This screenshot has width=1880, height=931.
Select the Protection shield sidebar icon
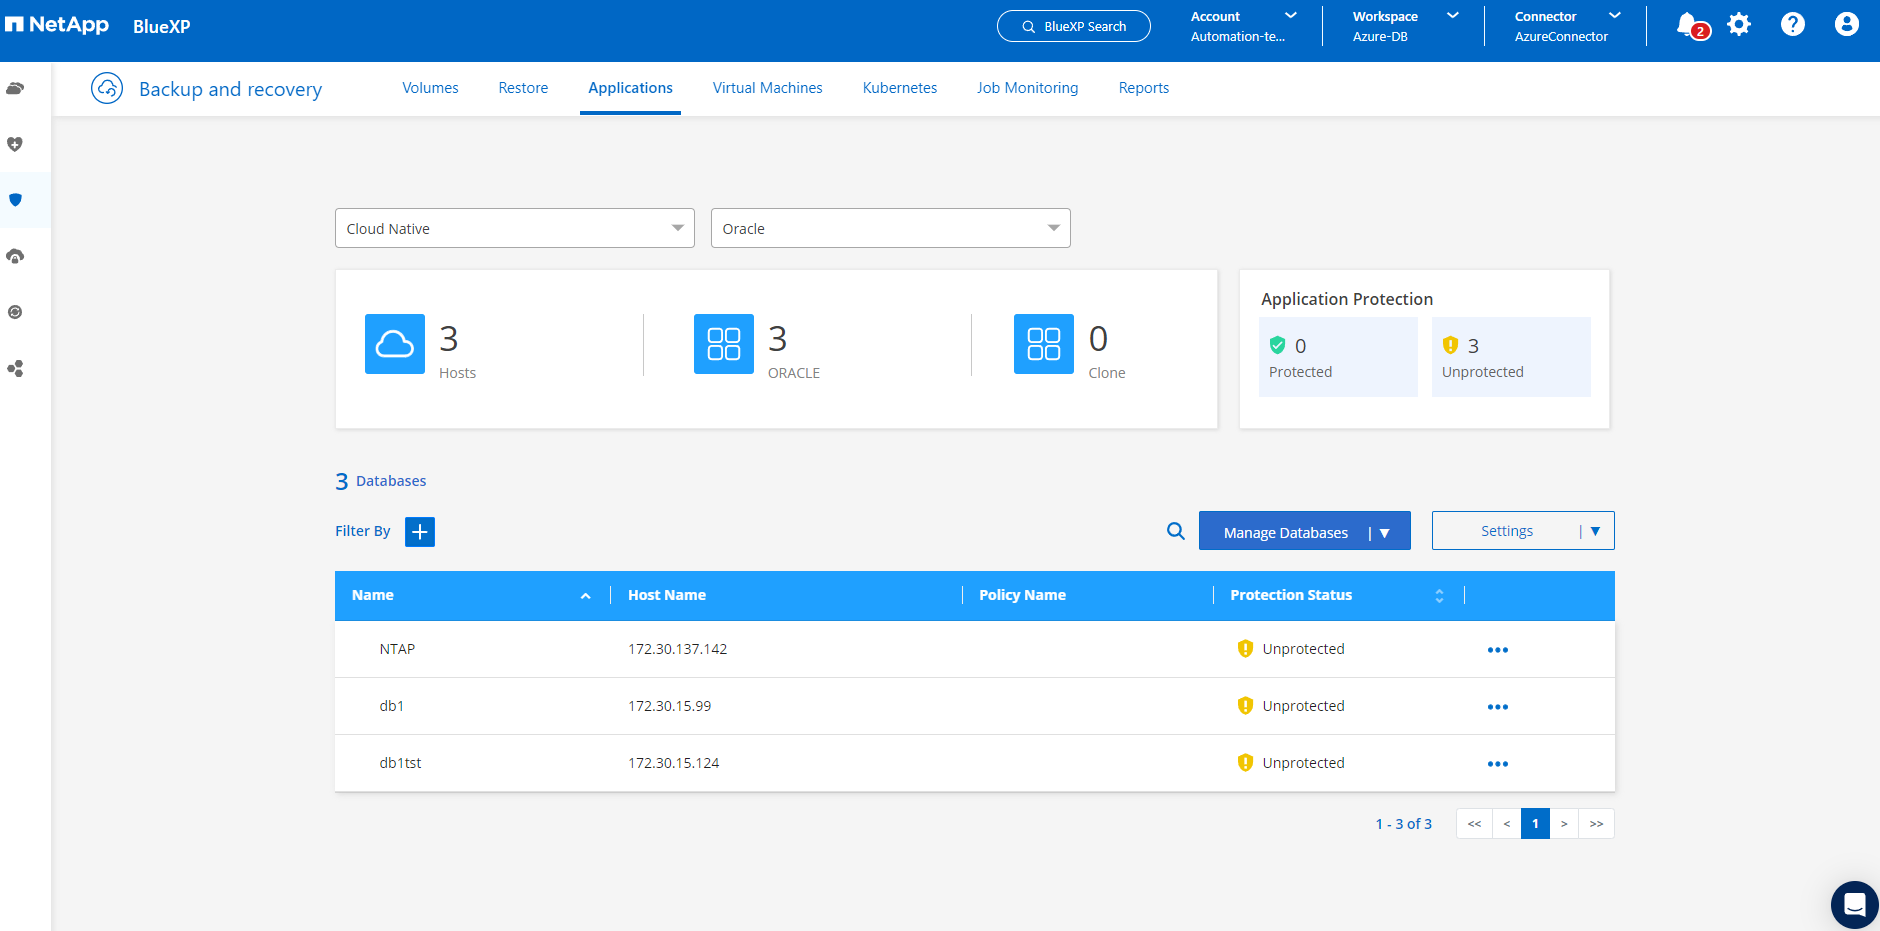15,200
